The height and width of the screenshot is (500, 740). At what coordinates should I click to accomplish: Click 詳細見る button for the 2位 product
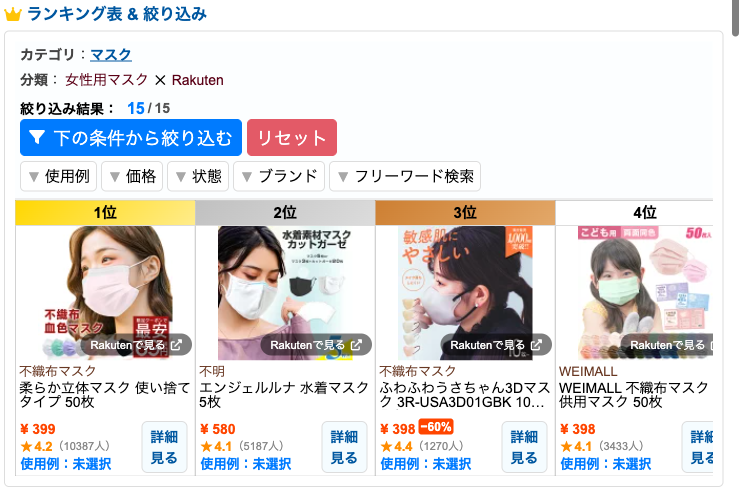[x=344, y=447]
